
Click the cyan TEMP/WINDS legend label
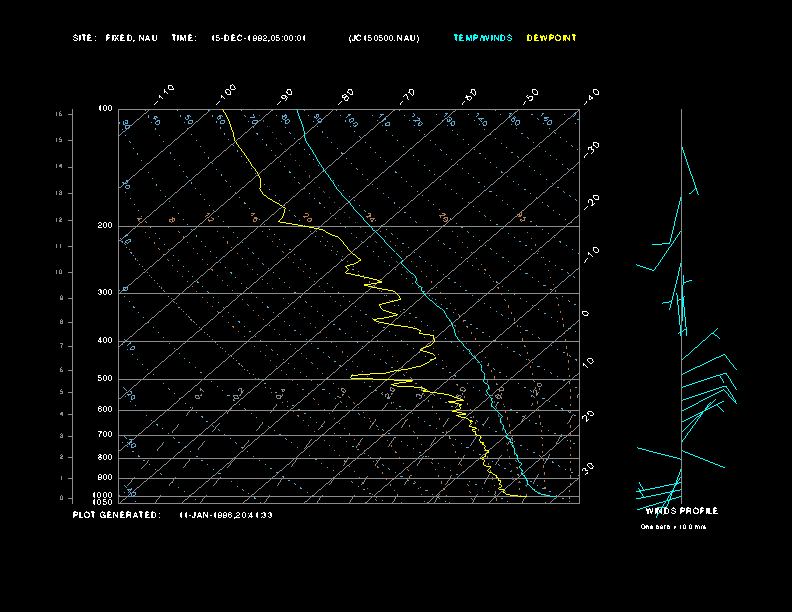482,38
